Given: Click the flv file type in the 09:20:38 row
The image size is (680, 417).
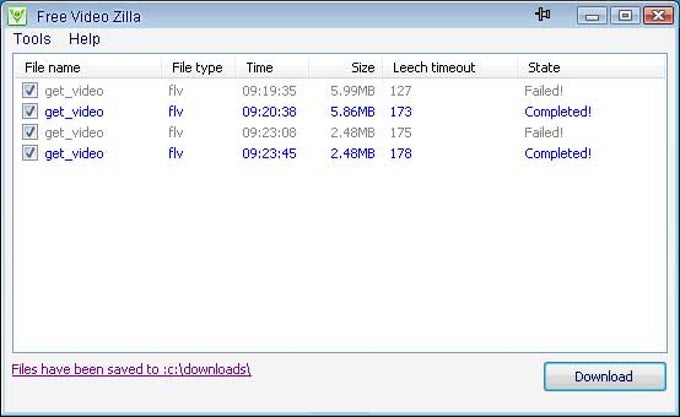Looking at the screenshot, I should pyautogui.click(x=176, y=111).
